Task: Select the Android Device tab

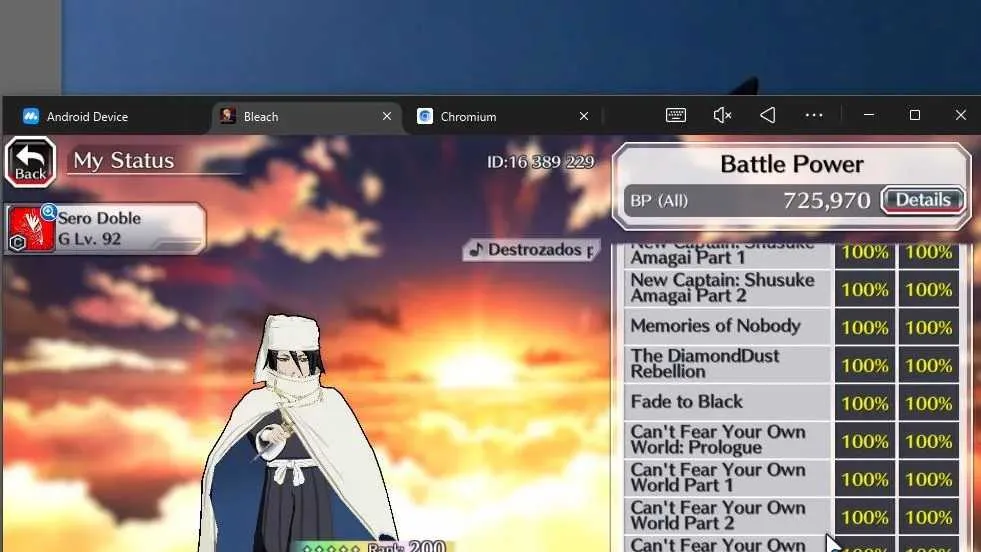Action: point(103,116)
